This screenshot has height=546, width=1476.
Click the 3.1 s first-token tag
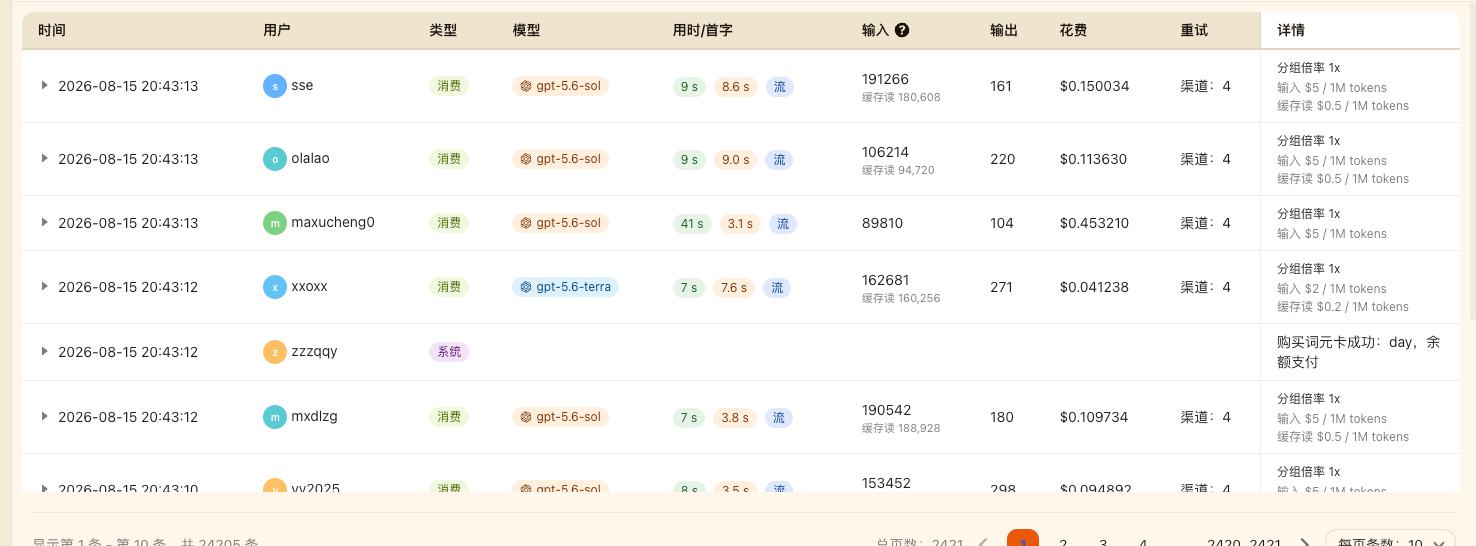740,223
